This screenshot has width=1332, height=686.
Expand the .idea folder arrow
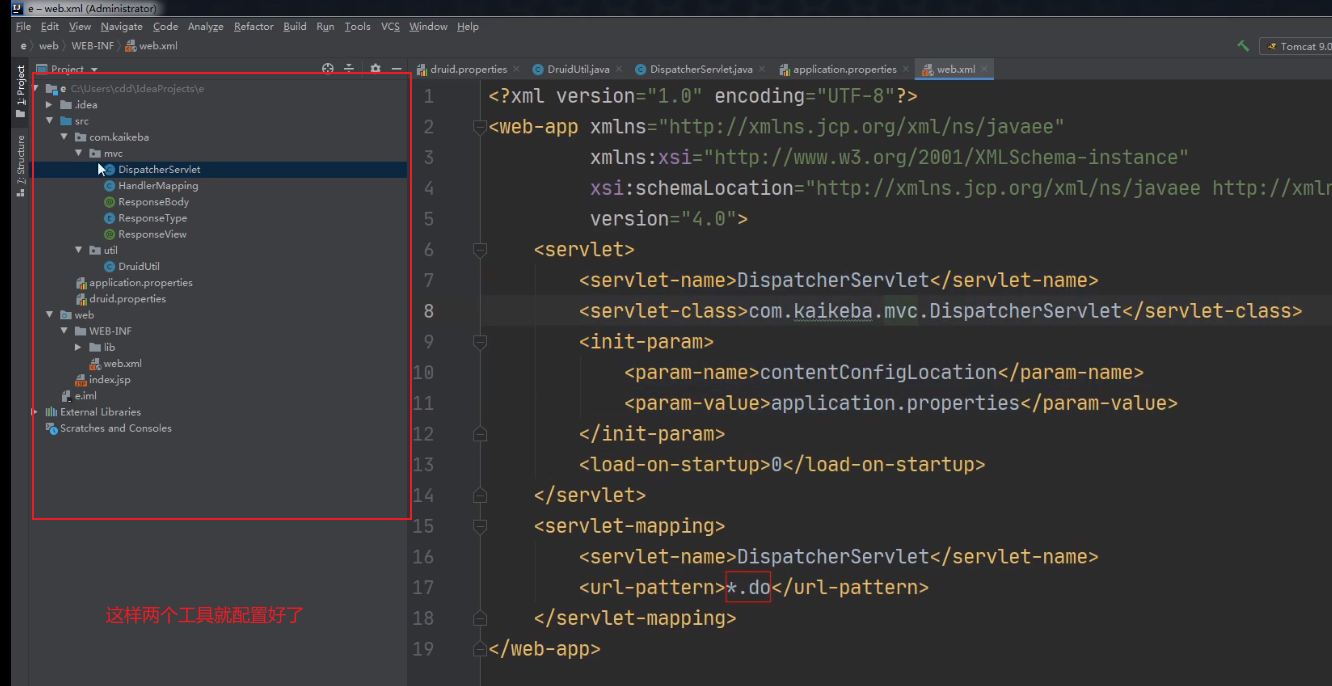click(x=50, y=105)
